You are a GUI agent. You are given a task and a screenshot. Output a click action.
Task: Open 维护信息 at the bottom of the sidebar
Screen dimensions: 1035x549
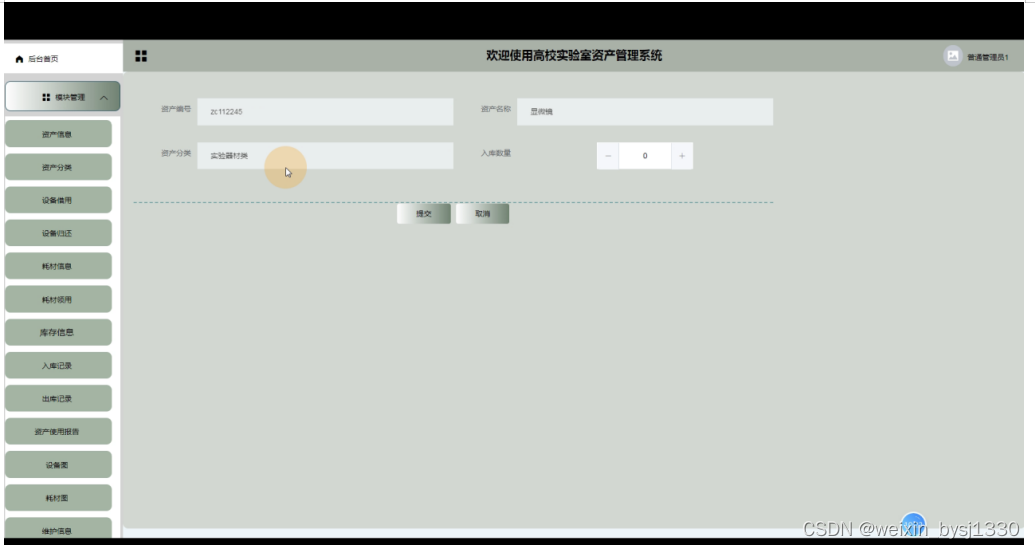[58, 529]
